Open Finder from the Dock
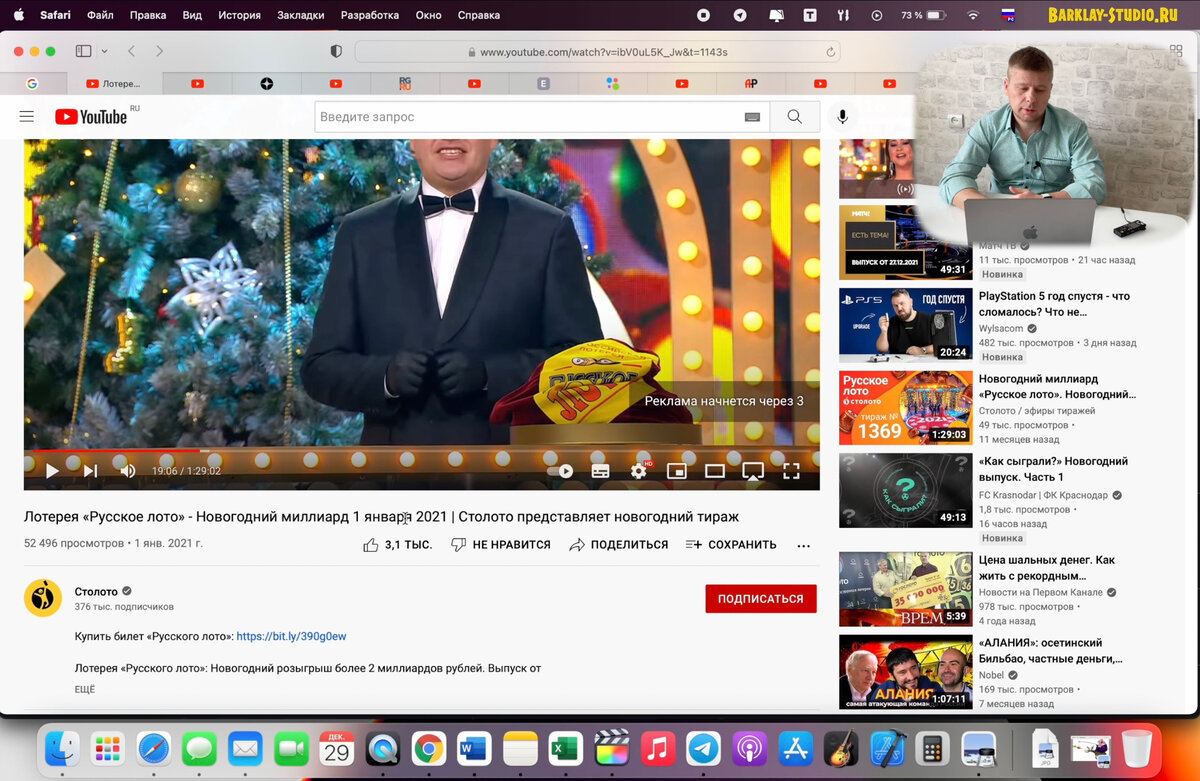This screenshot has height=781, width=1200. (63, 748)
